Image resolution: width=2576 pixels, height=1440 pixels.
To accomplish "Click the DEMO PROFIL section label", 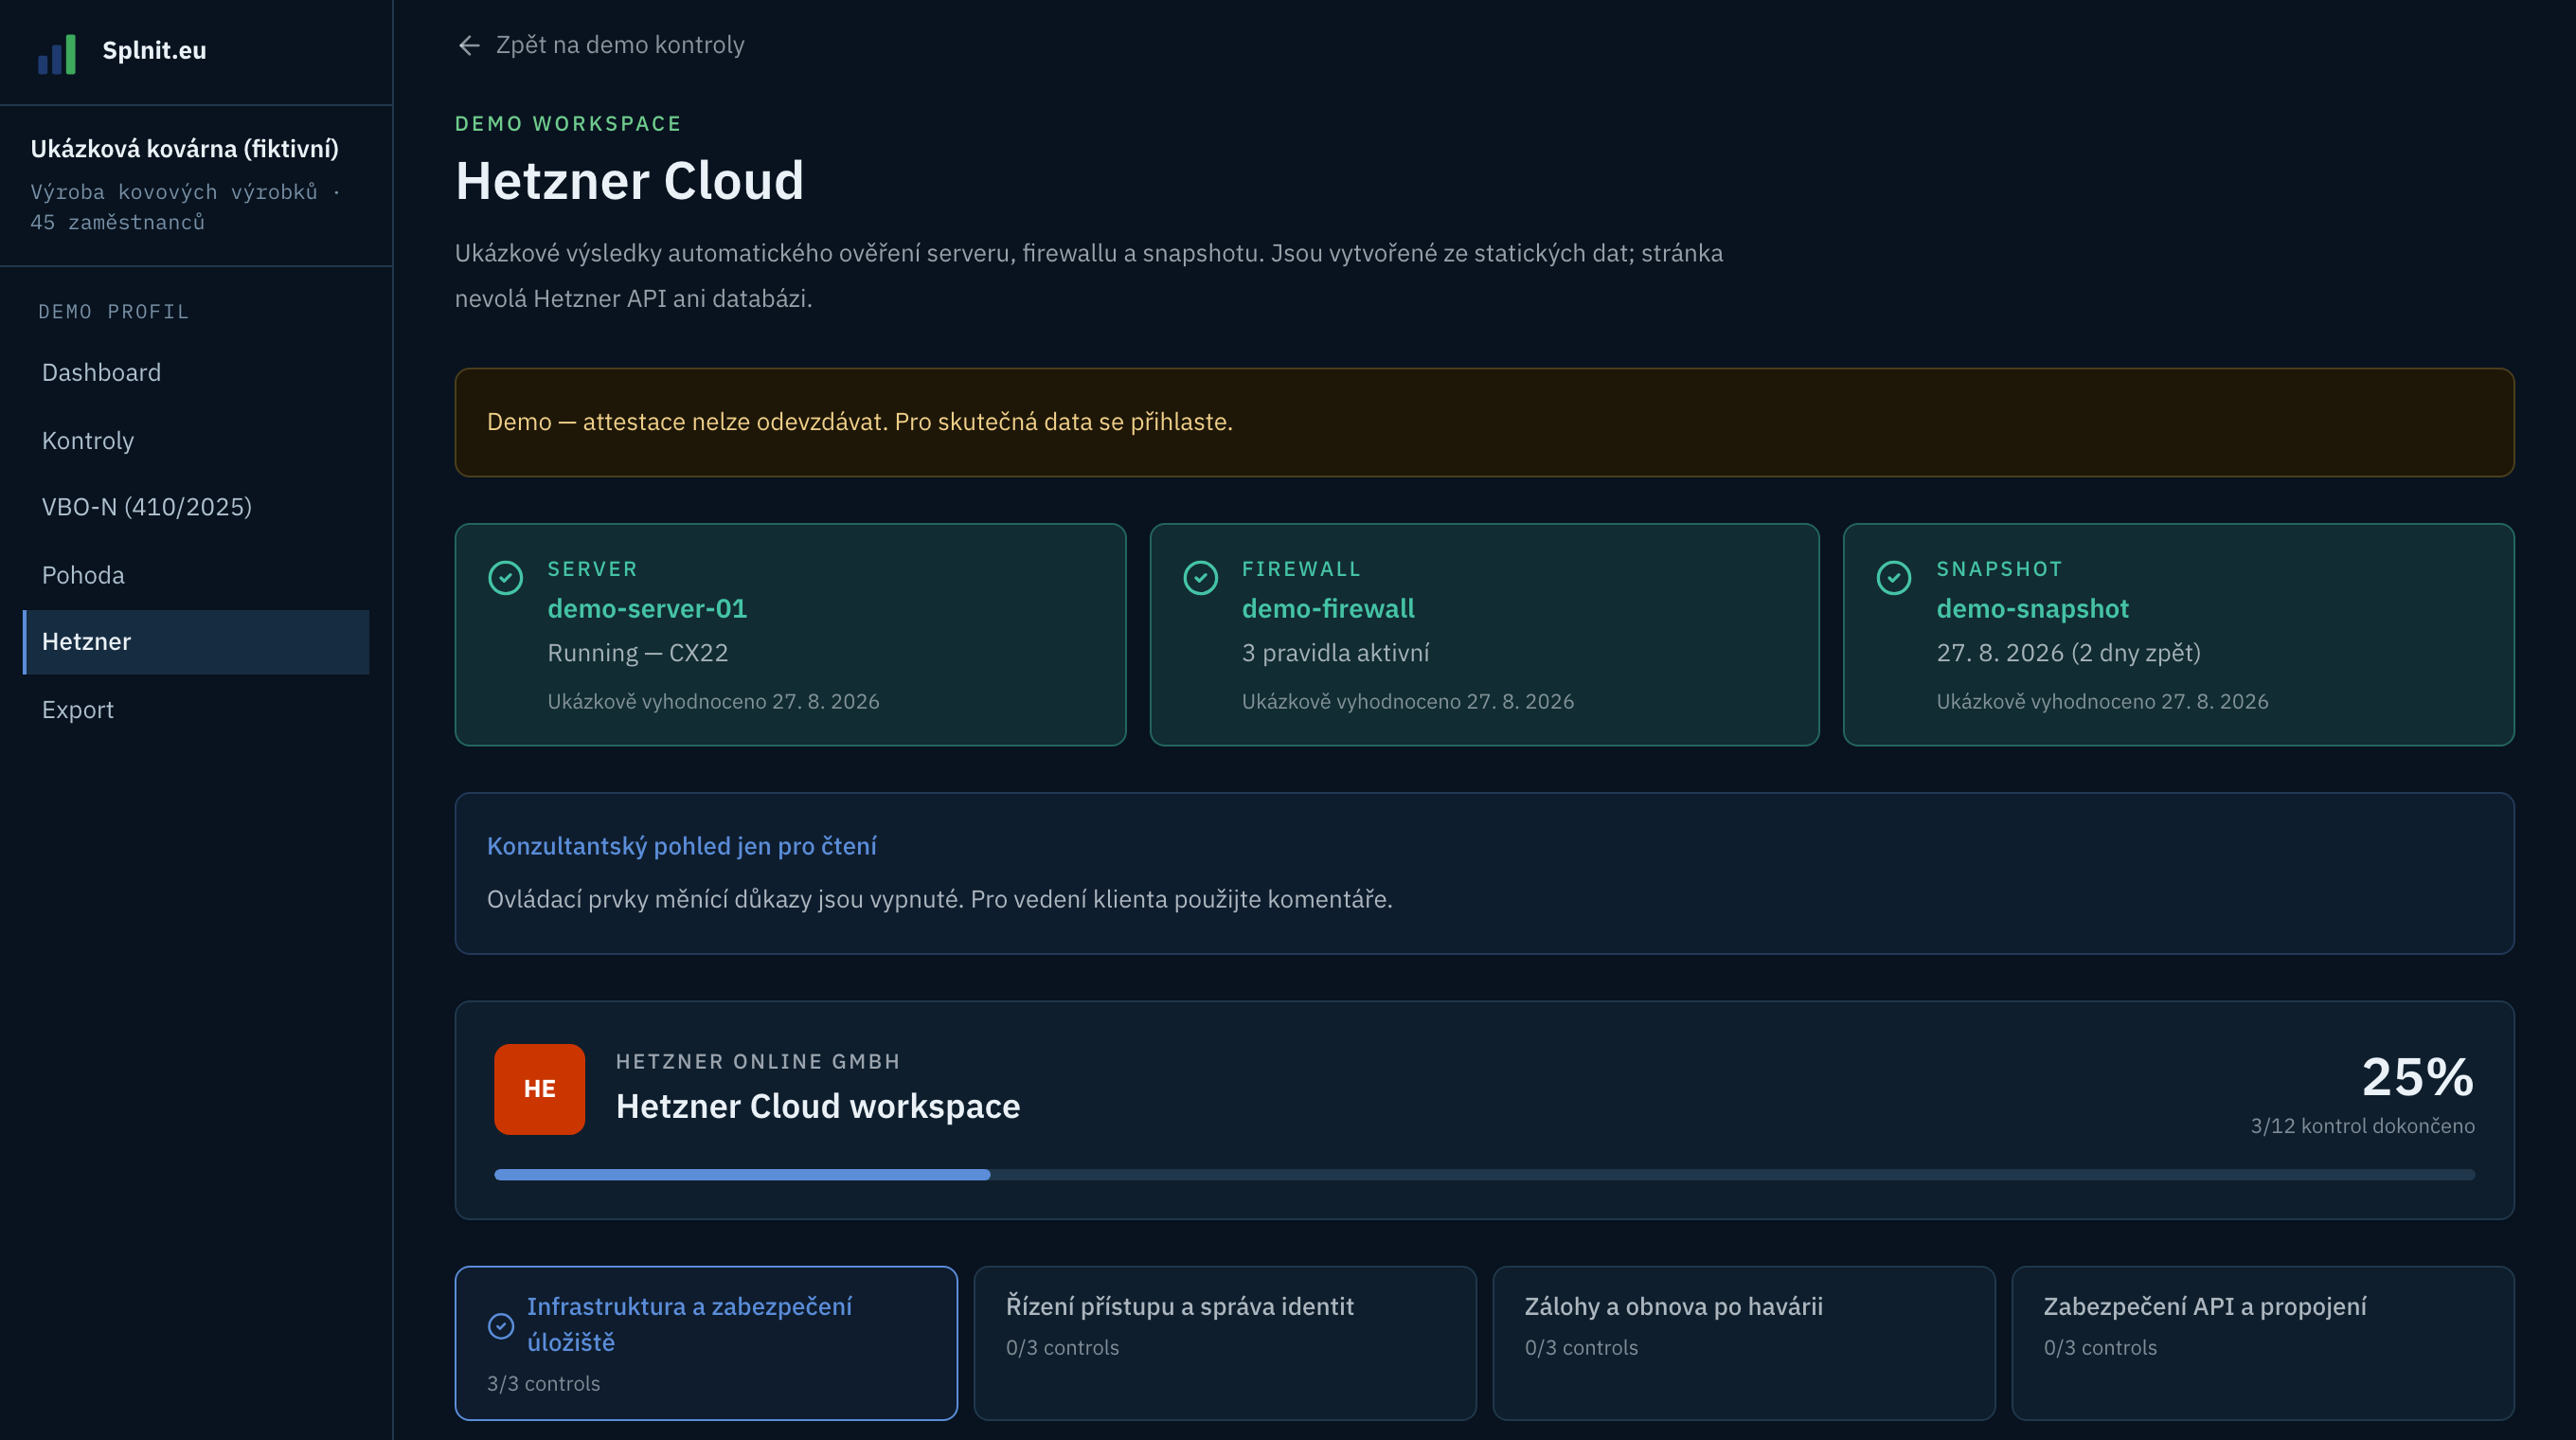I will [x=114, y=312].
